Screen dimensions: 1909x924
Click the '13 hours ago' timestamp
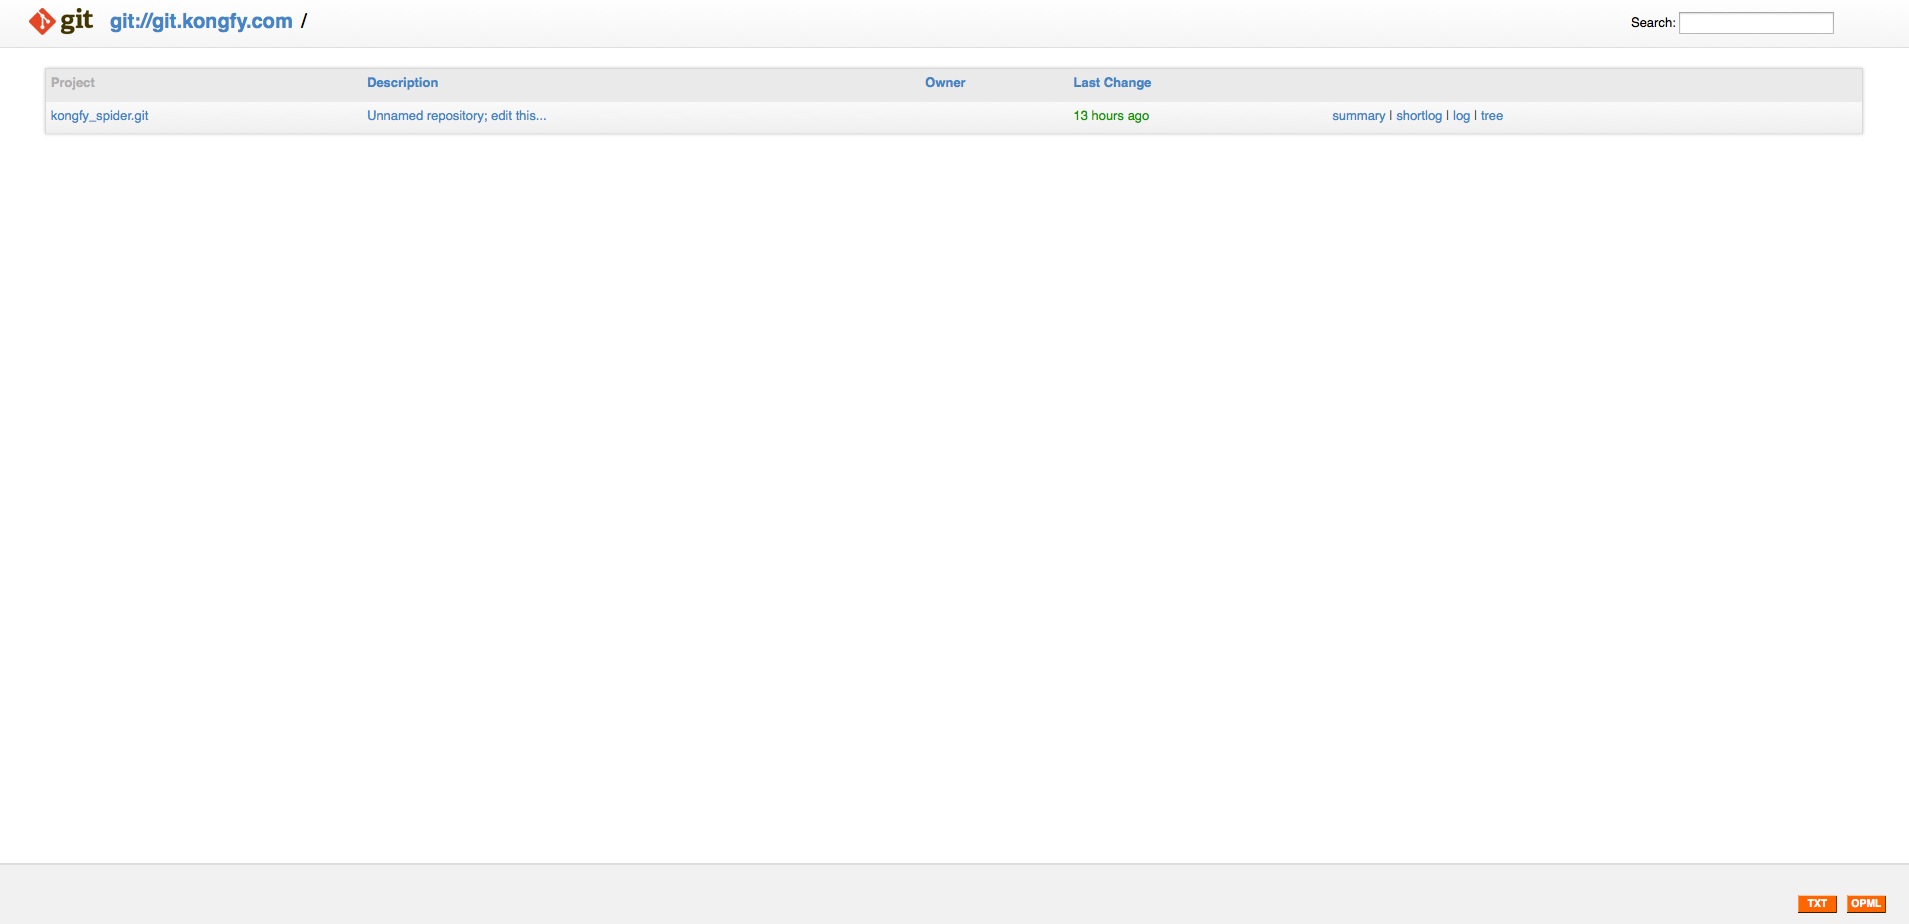click(x=1111, y=116)
